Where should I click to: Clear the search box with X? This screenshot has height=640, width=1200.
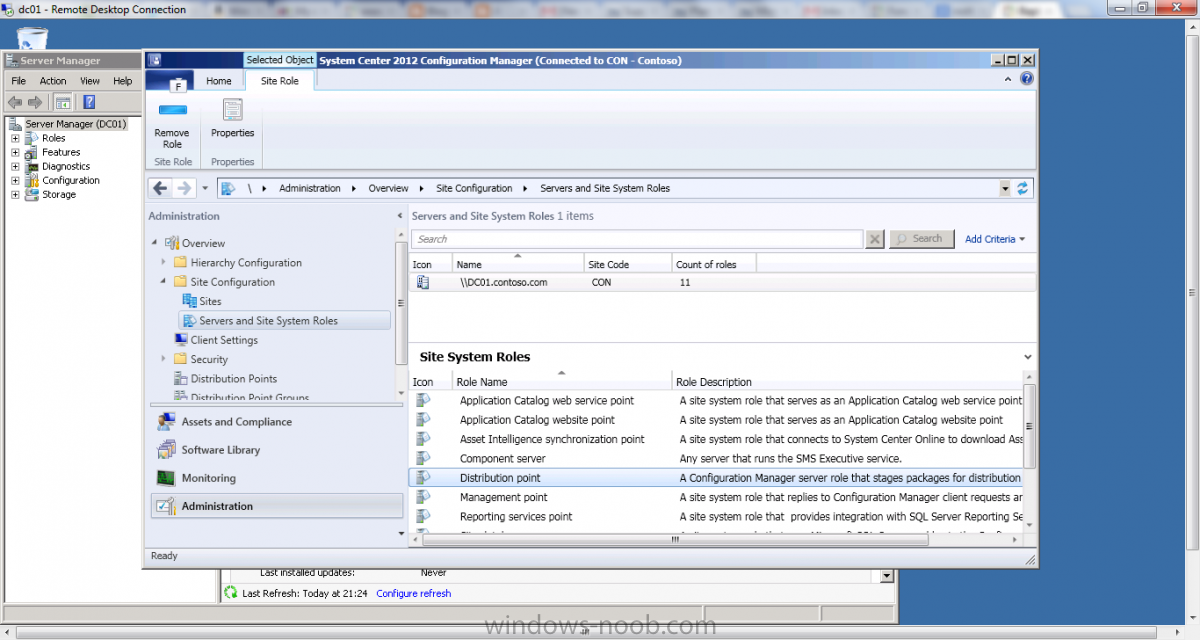[x=875, y=239]
